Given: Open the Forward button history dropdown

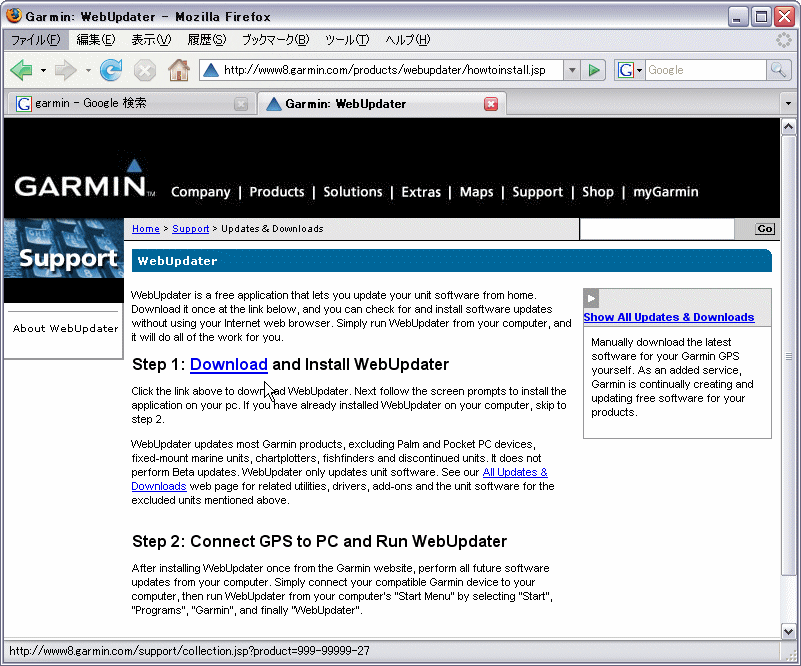Looking at the screenshot, I should tap(88, 70).
